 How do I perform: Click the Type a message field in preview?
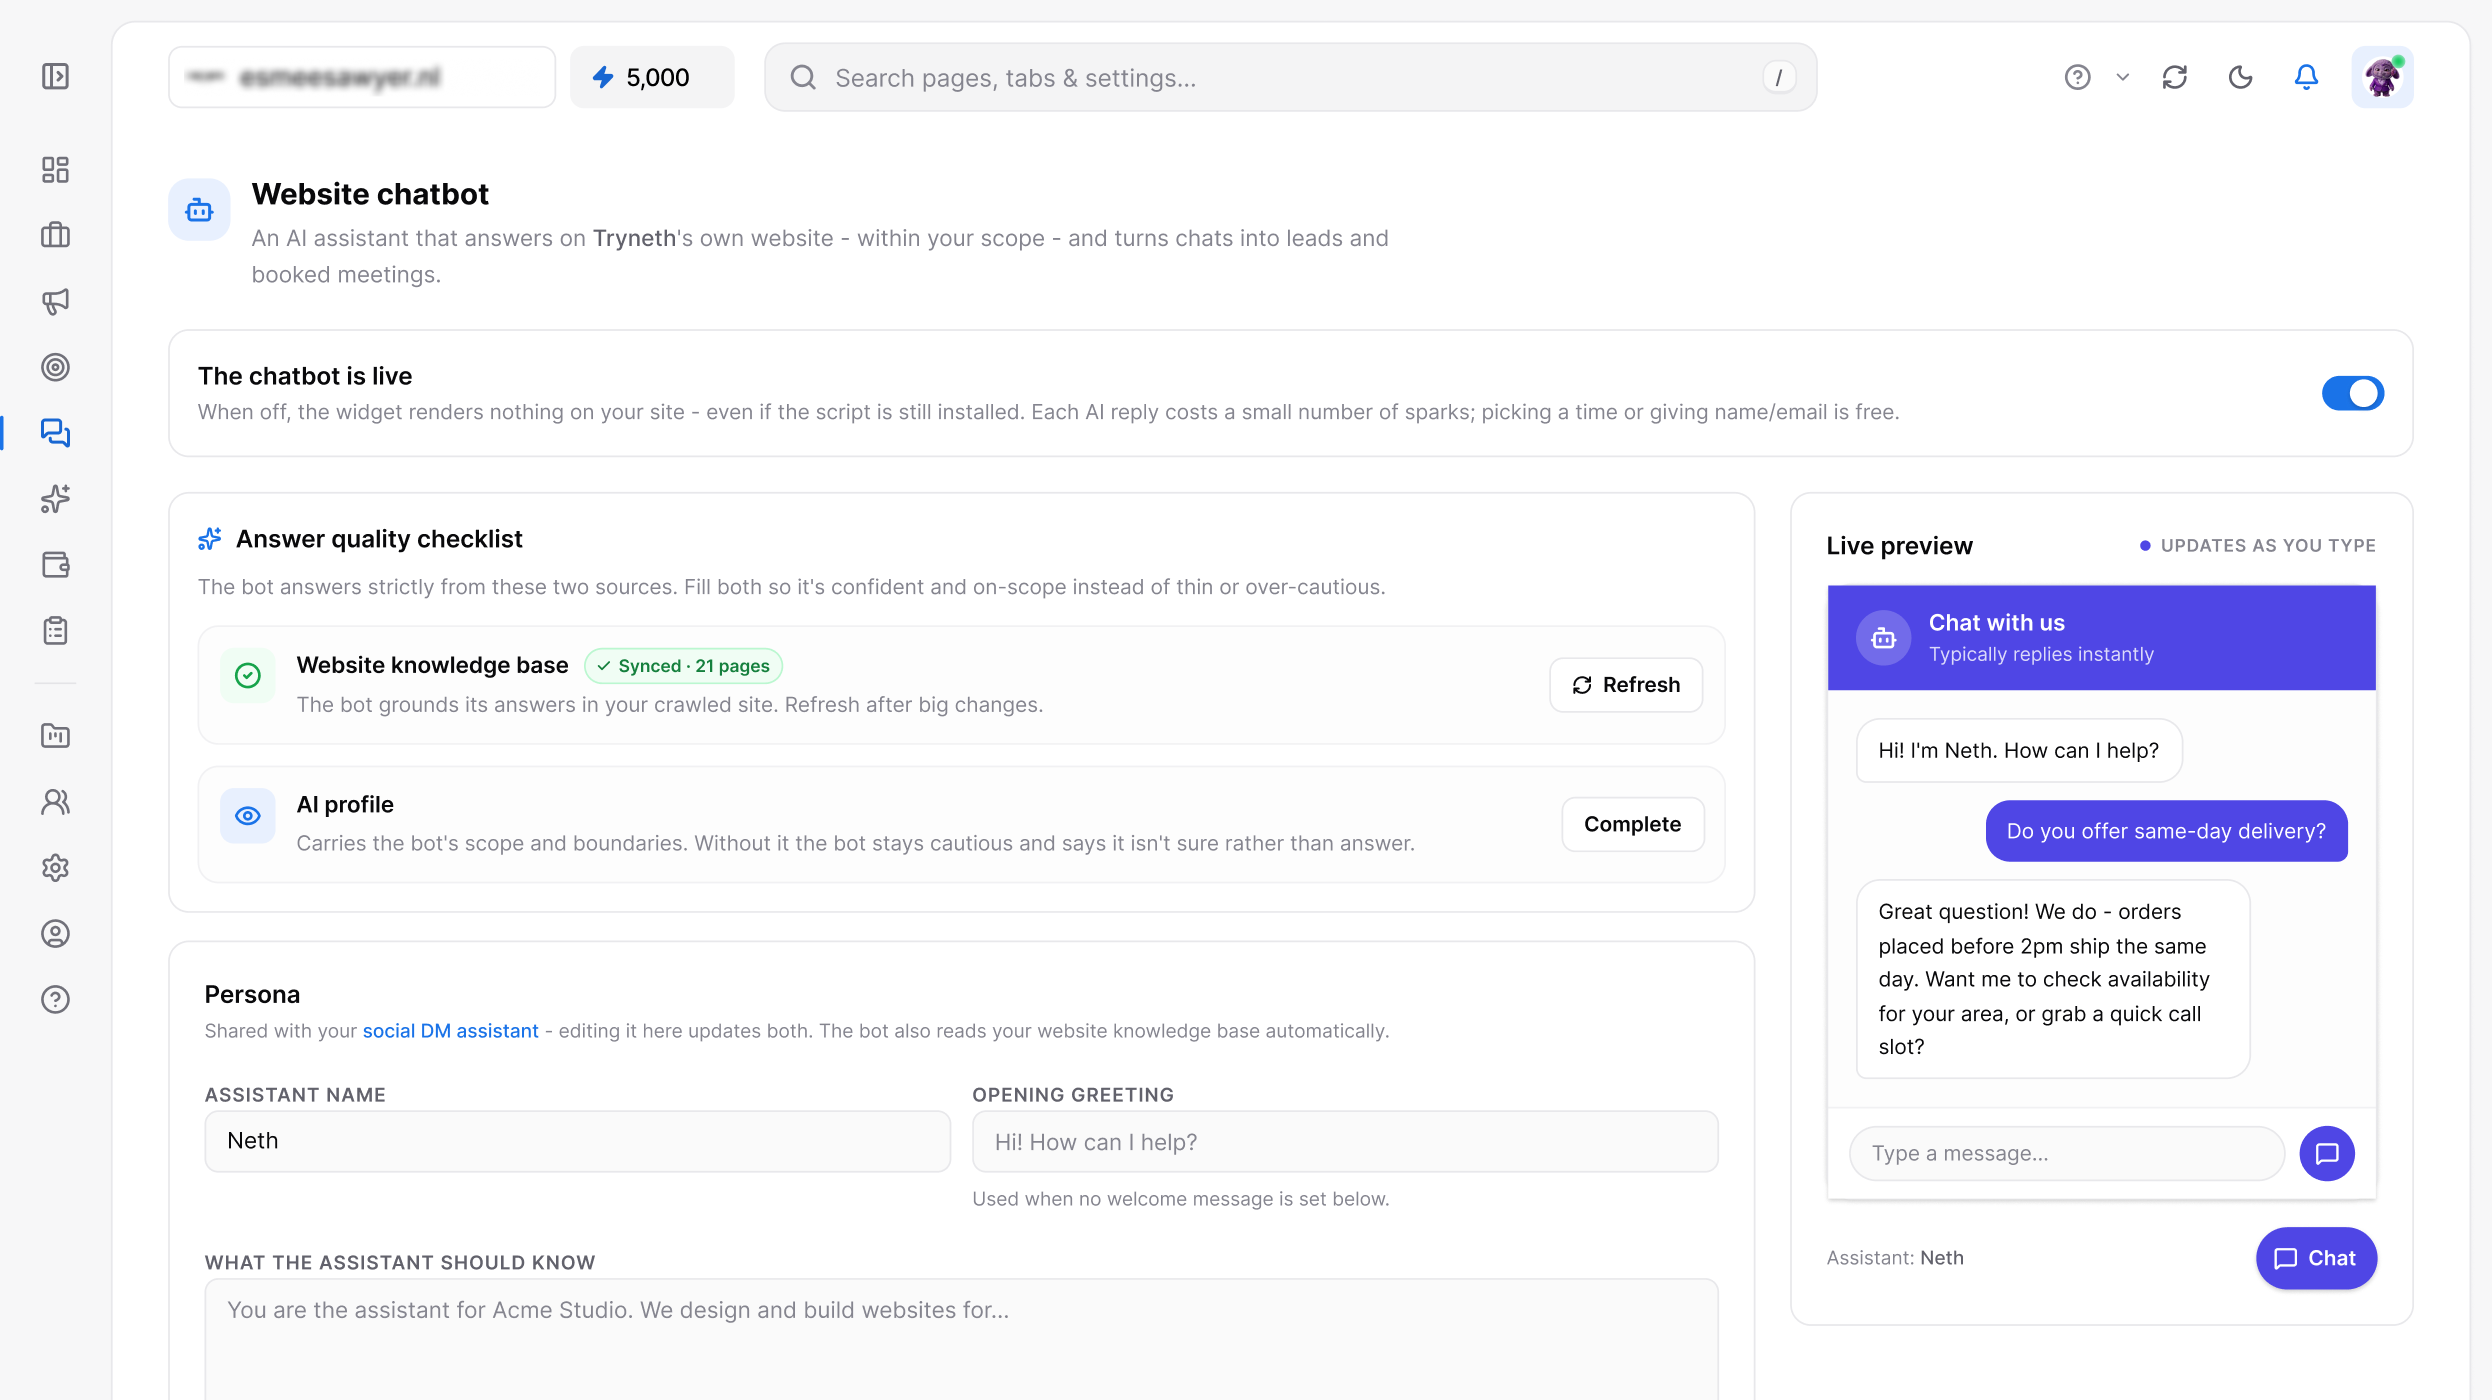click(2067, 1153)
